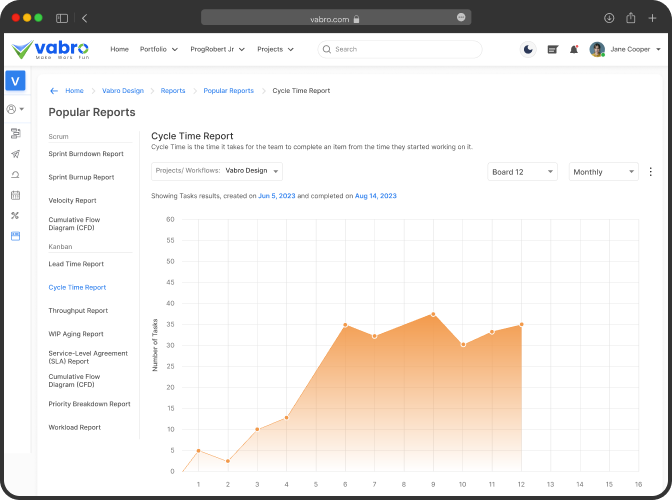Click the rocket icon in left sidebar
672x500 pixels.
15,154
